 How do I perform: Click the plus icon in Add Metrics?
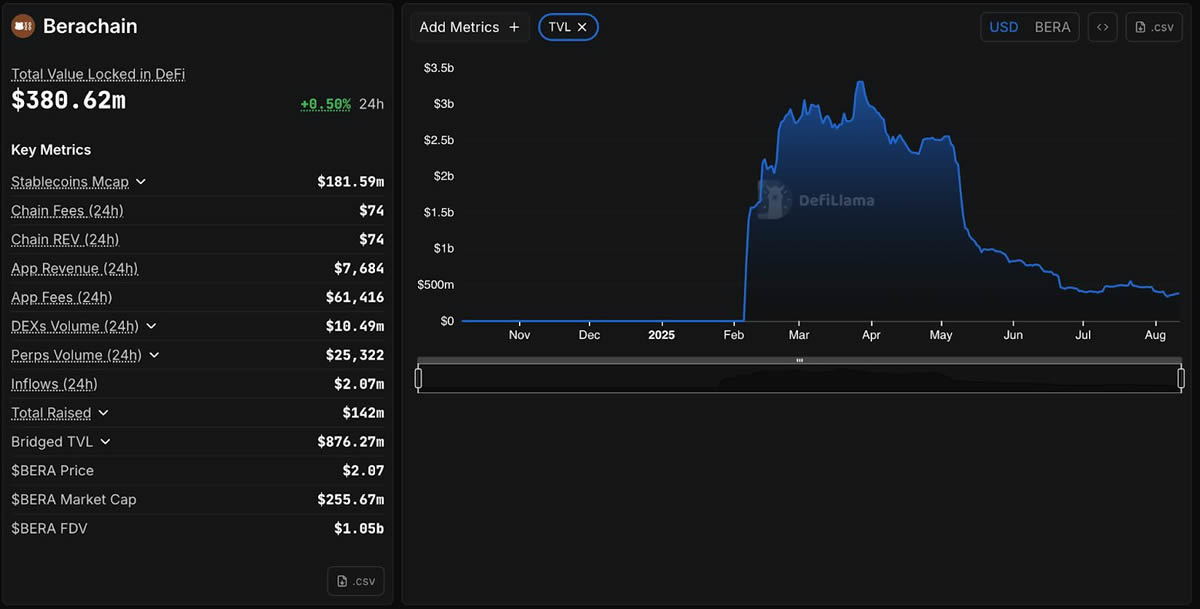514,27
